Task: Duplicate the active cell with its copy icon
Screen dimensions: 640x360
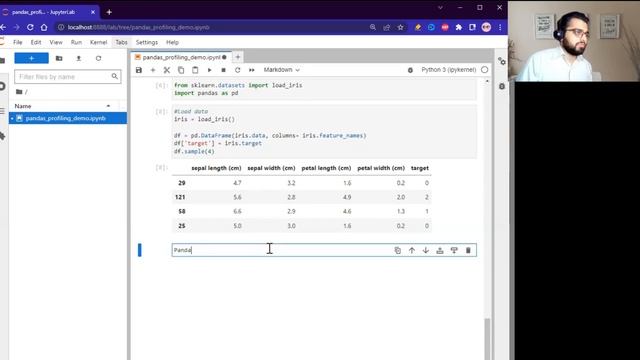Action: click(398, 250)
